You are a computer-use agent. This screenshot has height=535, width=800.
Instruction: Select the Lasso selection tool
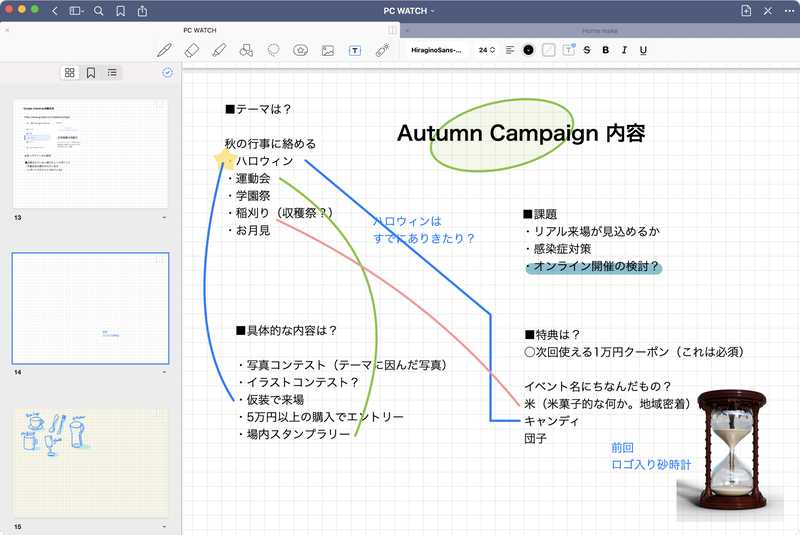tap(273, 50)
